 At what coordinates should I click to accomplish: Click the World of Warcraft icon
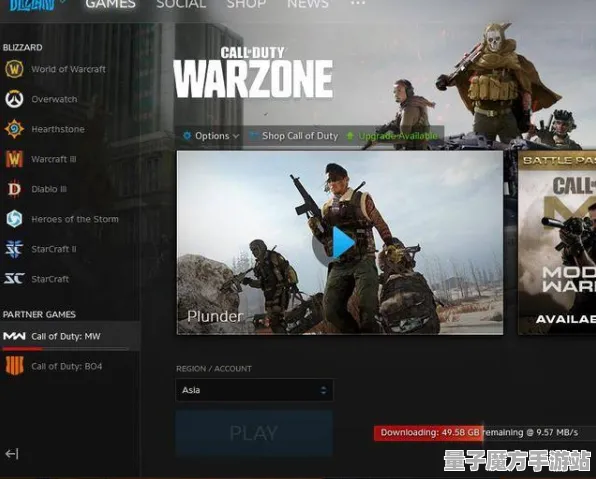point(14,69)
